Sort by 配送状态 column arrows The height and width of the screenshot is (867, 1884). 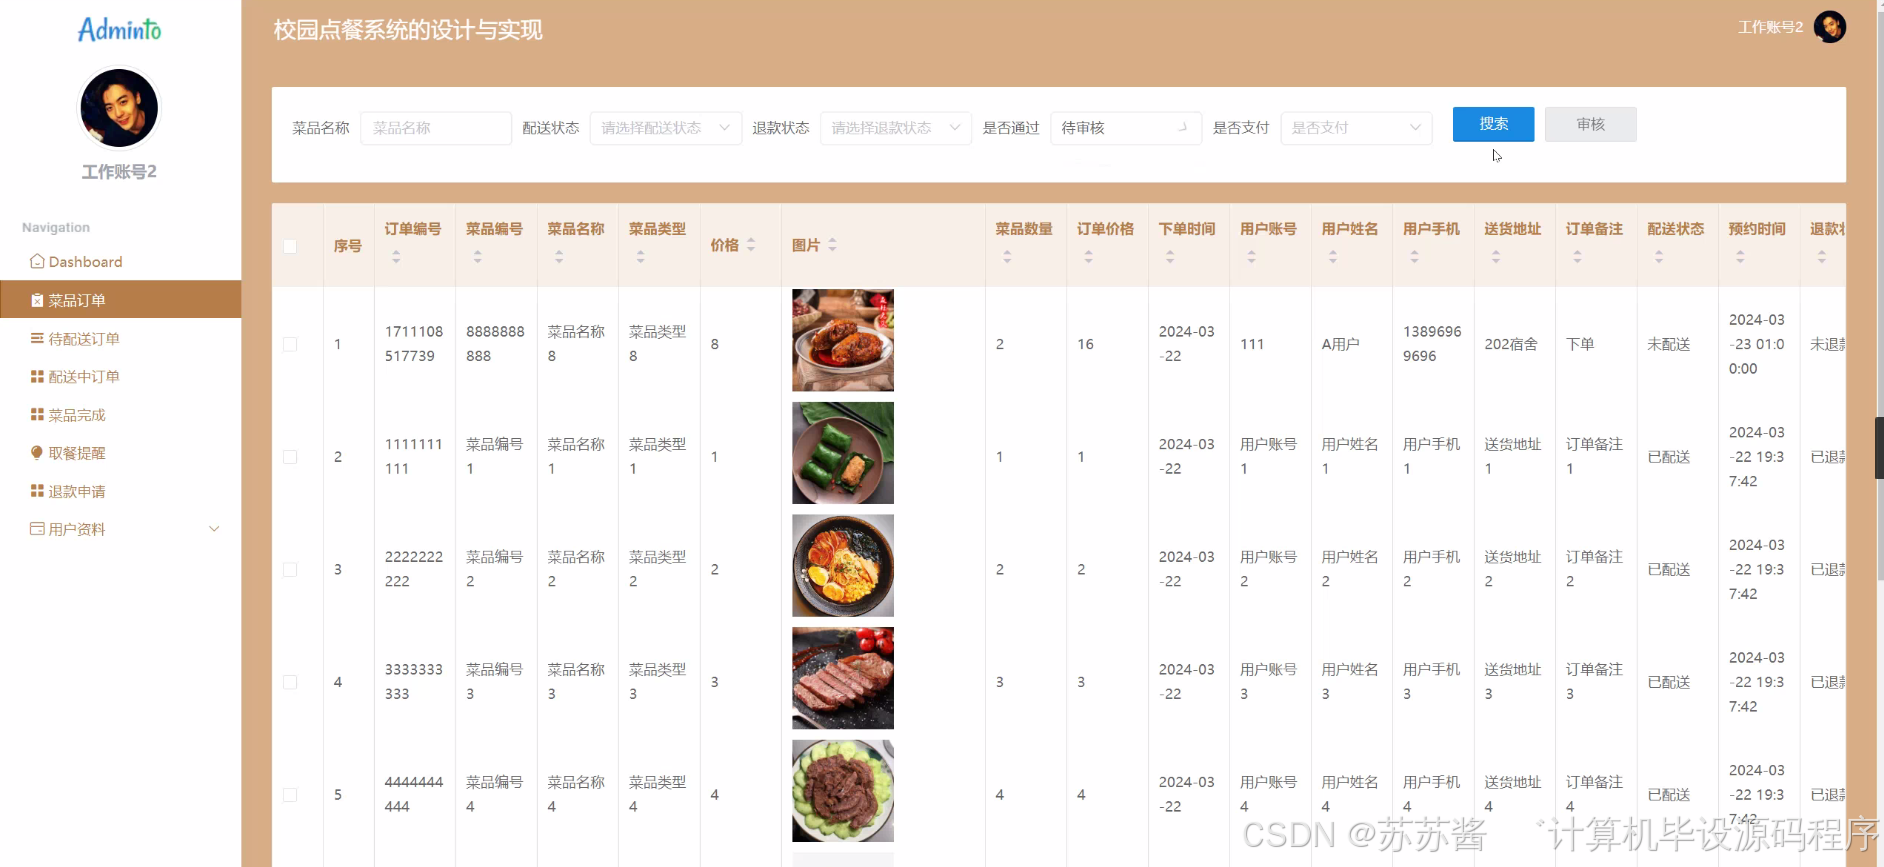click(1659, 257)
